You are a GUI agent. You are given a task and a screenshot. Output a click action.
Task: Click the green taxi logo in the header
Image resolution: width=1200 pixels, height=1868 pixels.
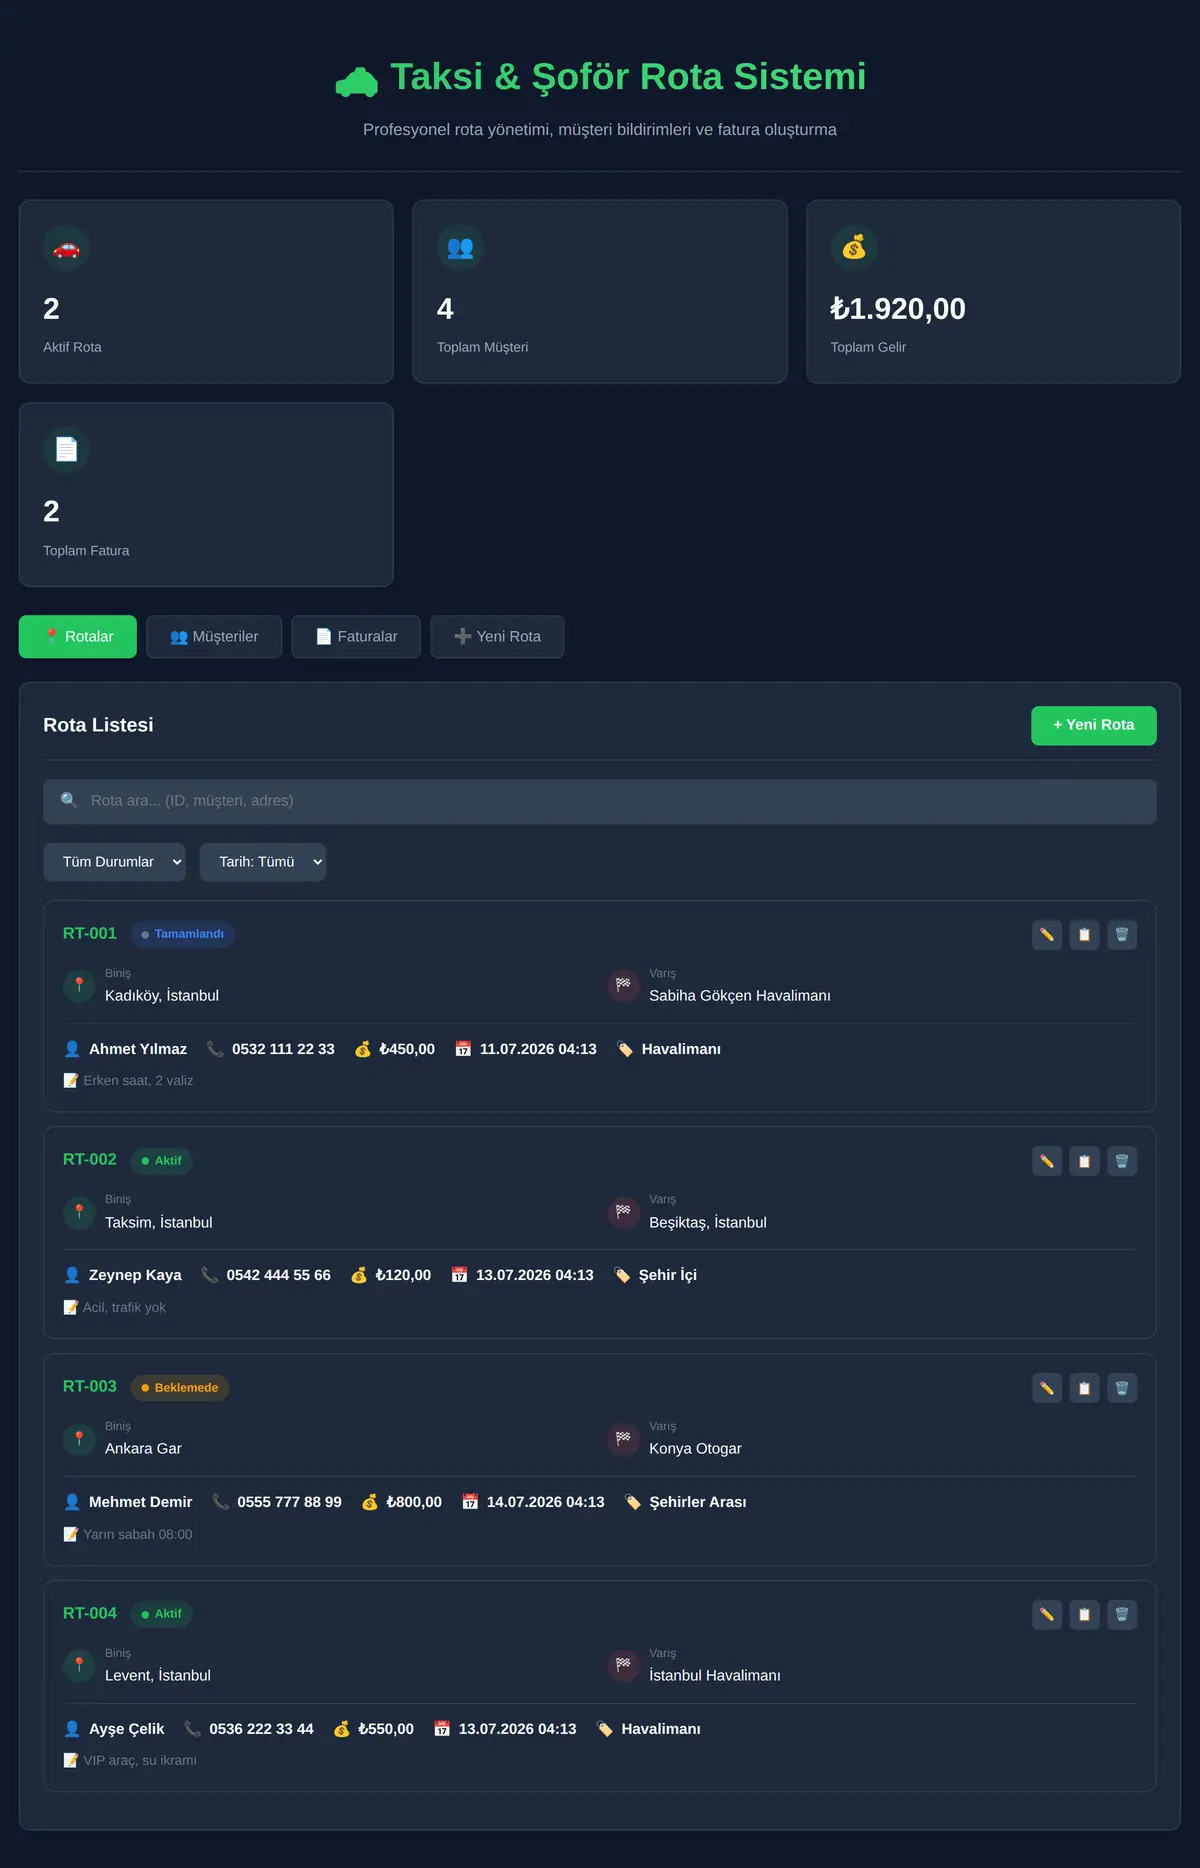pos(356,80)
